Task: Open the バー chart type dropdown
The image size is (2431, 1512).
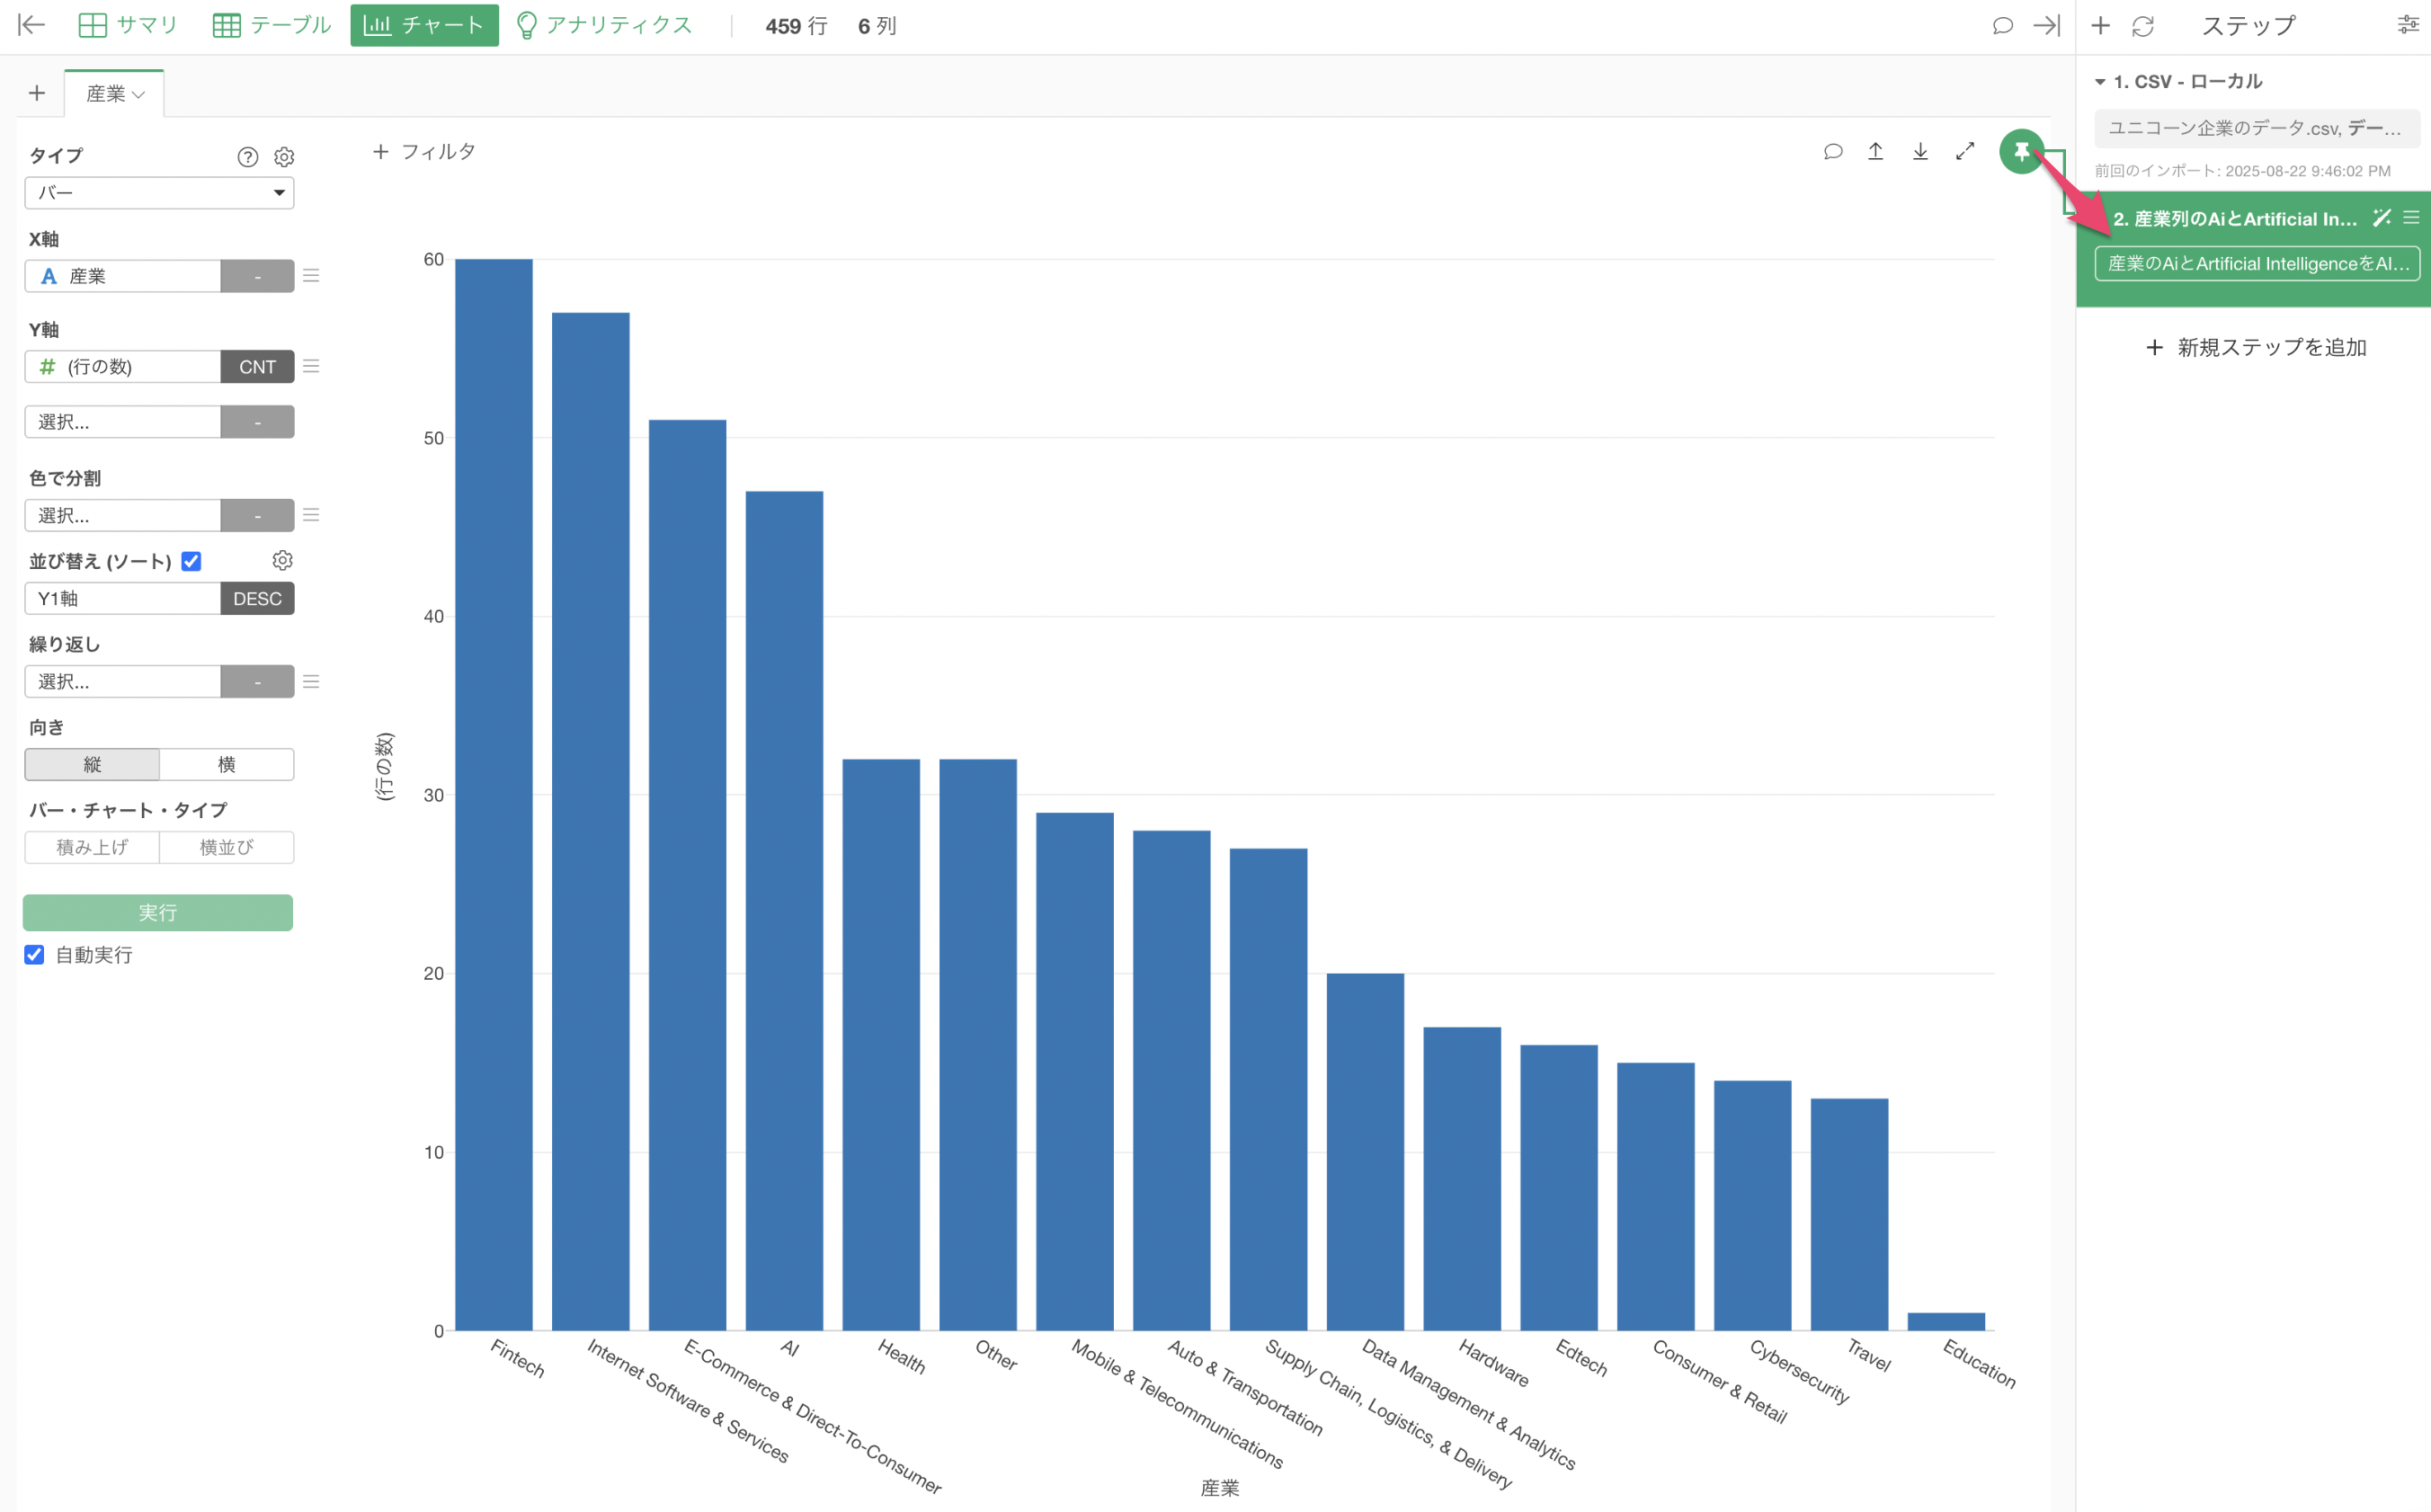Action: point(159,193)
